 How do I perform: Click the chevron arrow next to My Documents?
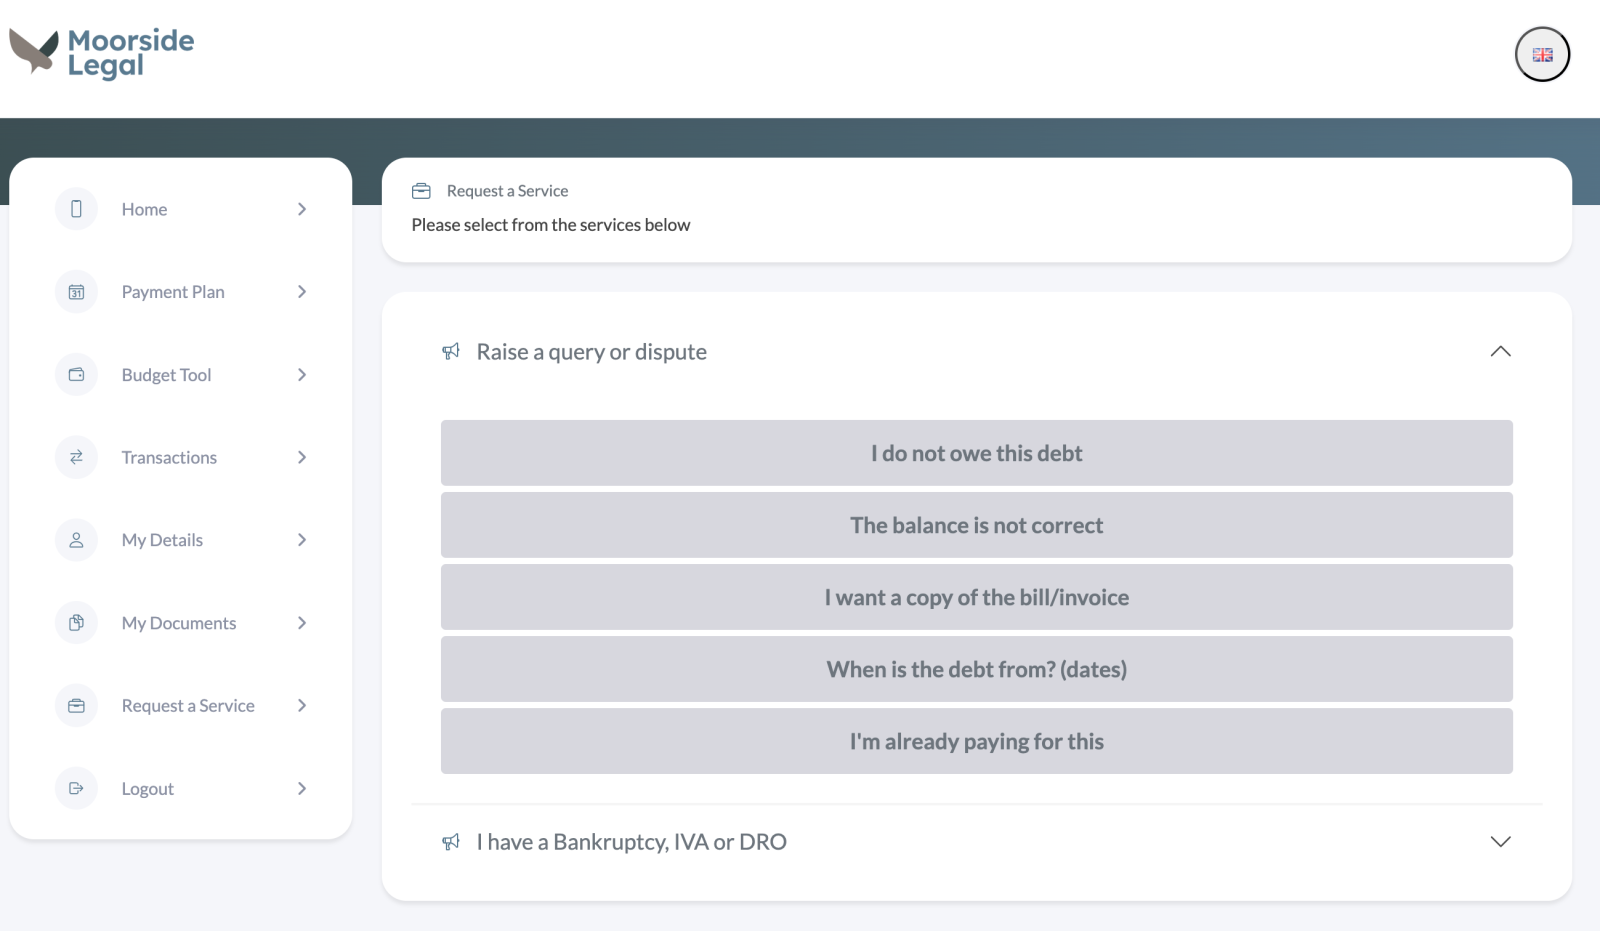click(x=302, y=623)
